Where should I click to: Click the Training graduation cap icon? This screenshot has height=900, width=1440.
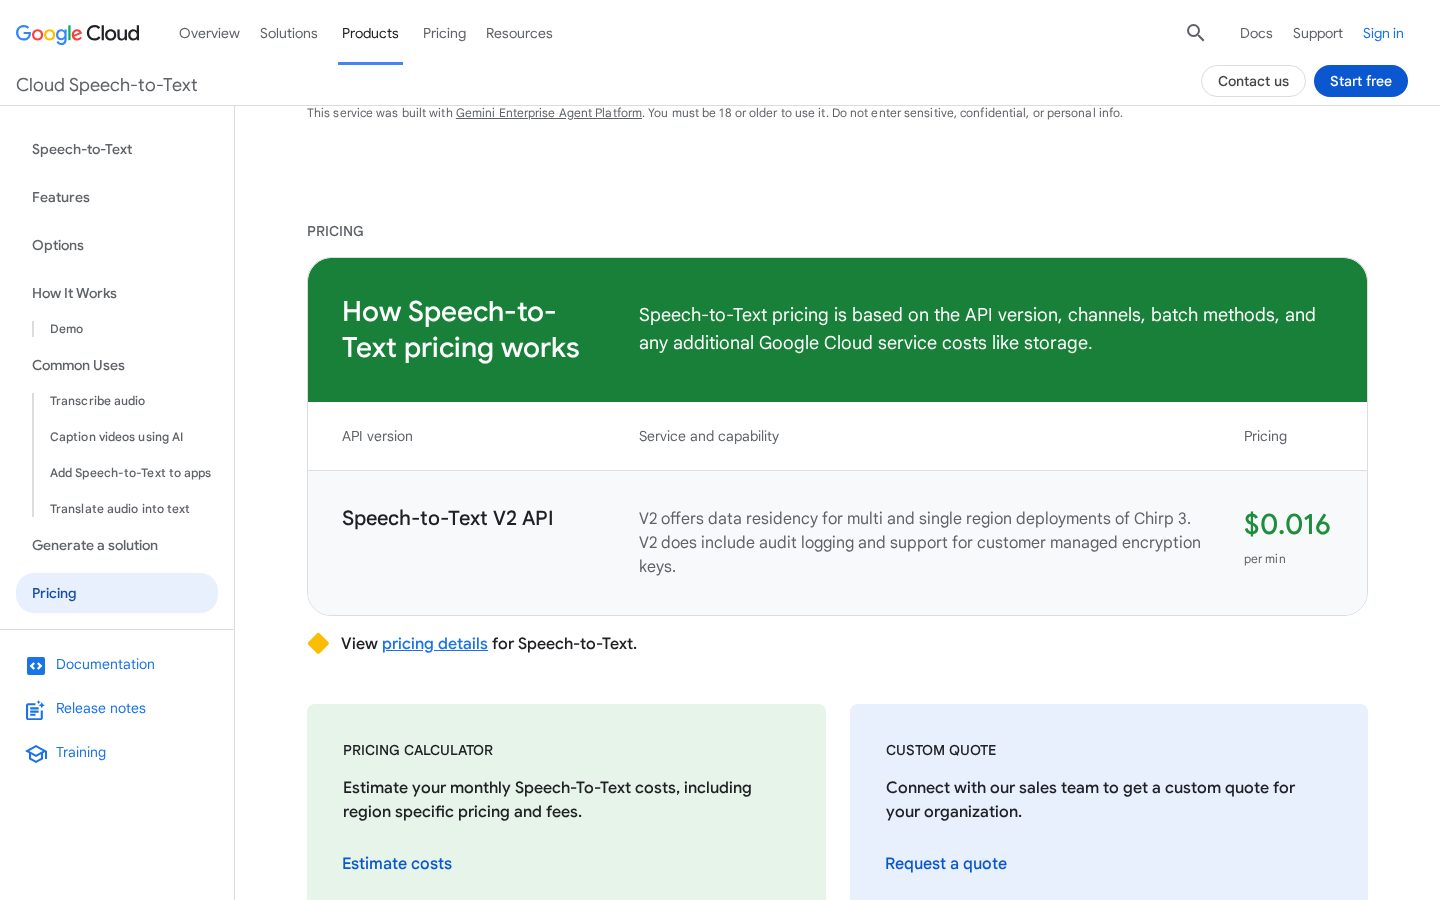point(36,754)
